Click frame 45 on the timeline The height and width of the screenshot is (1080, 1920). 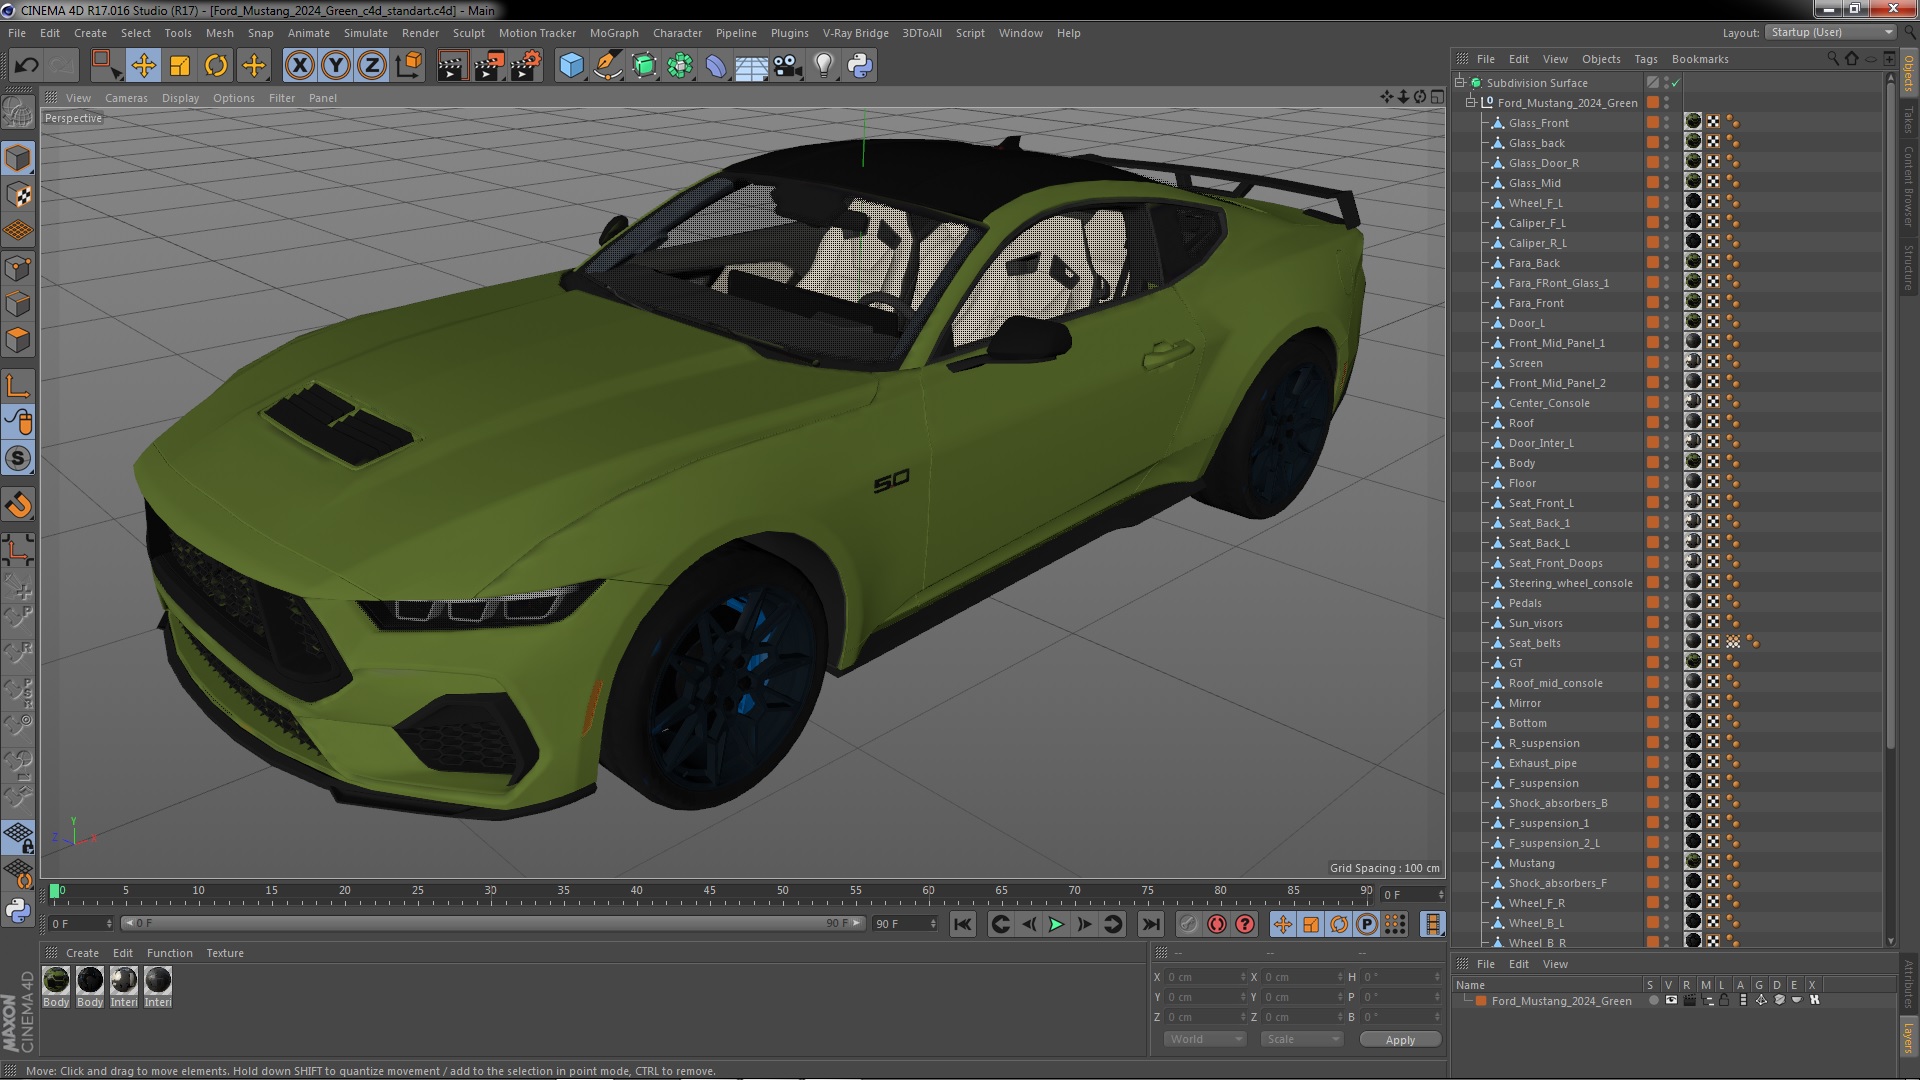click(709, 891)
